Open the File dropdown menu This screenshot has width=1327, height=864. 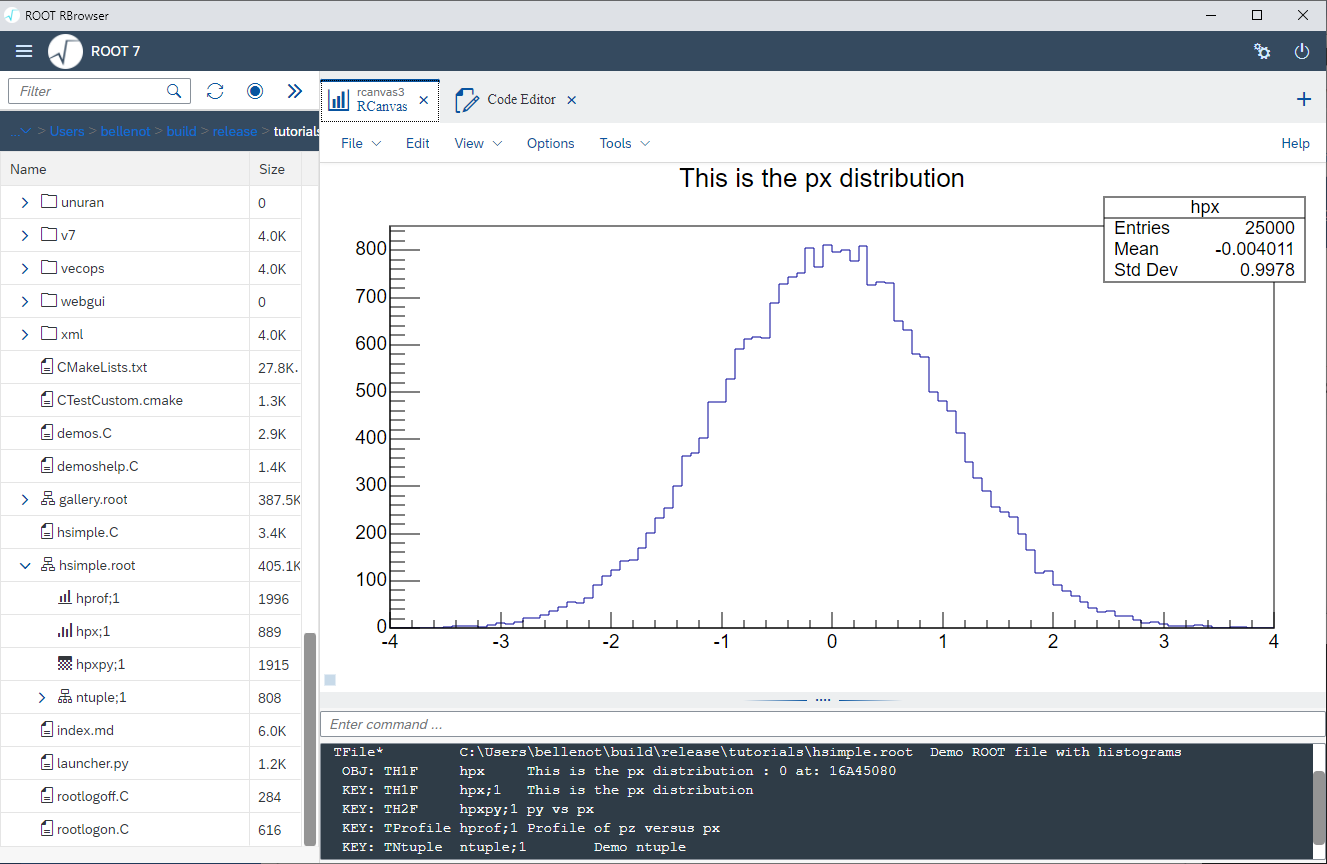pos(360,143)
